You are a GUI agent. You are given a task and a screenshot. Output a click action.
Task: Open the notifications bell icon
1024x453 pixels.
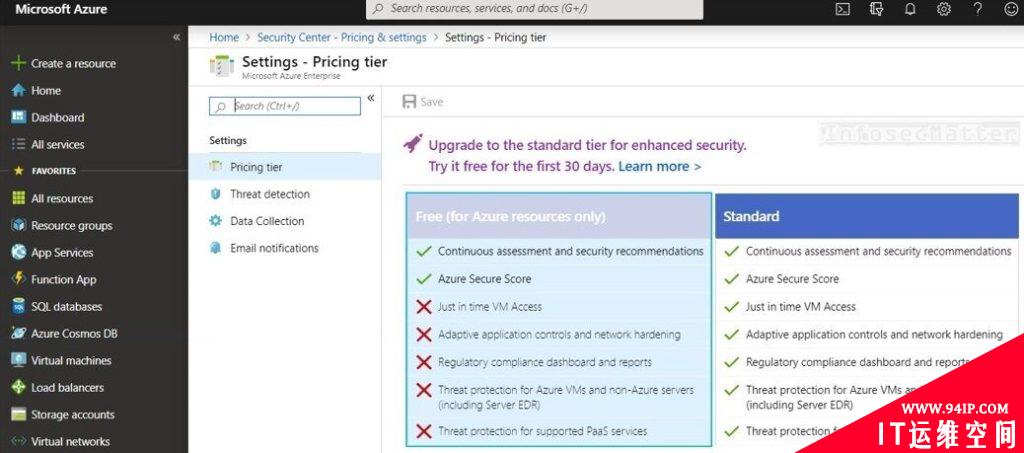tap(910, 9)
